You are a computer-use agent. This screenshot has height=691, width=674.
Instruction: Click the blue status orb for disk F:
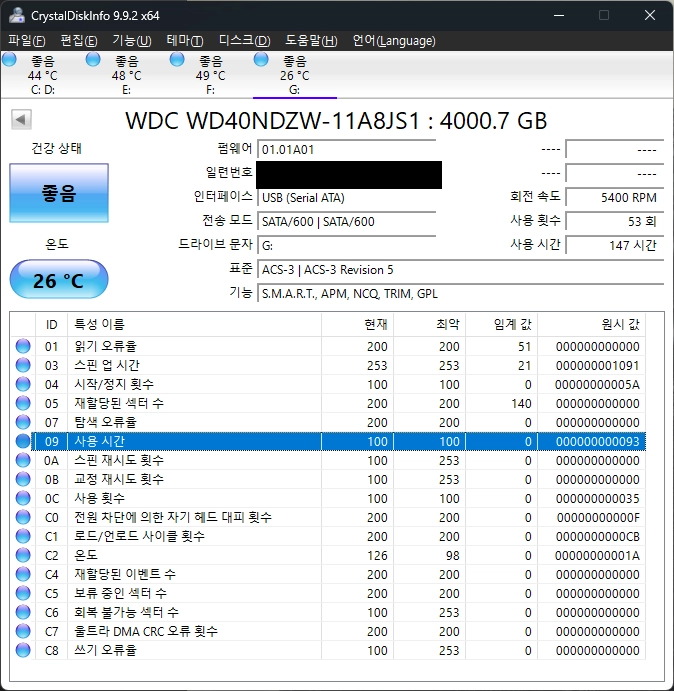point(177,59)
